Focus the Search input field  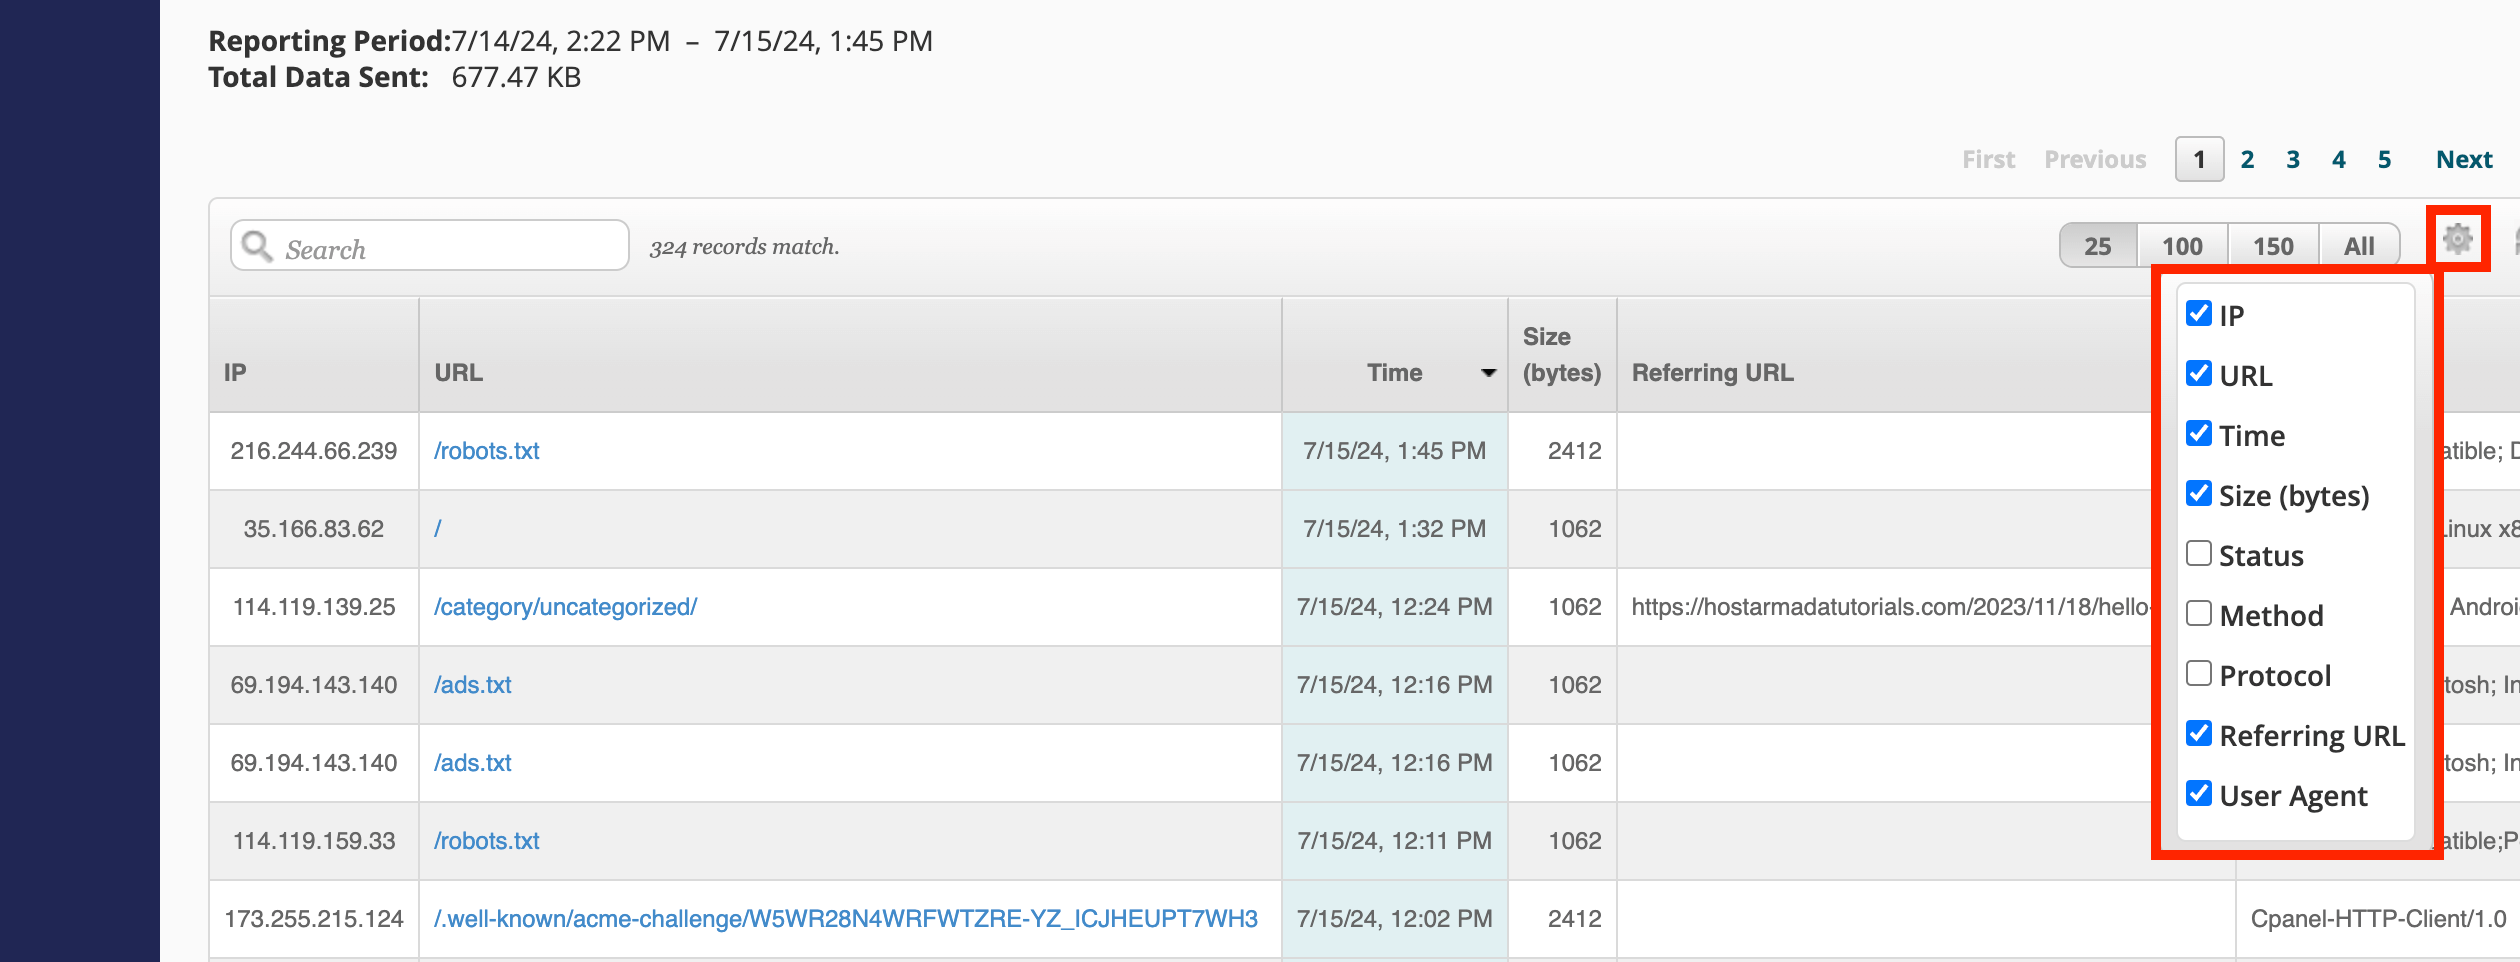point(430,246)
